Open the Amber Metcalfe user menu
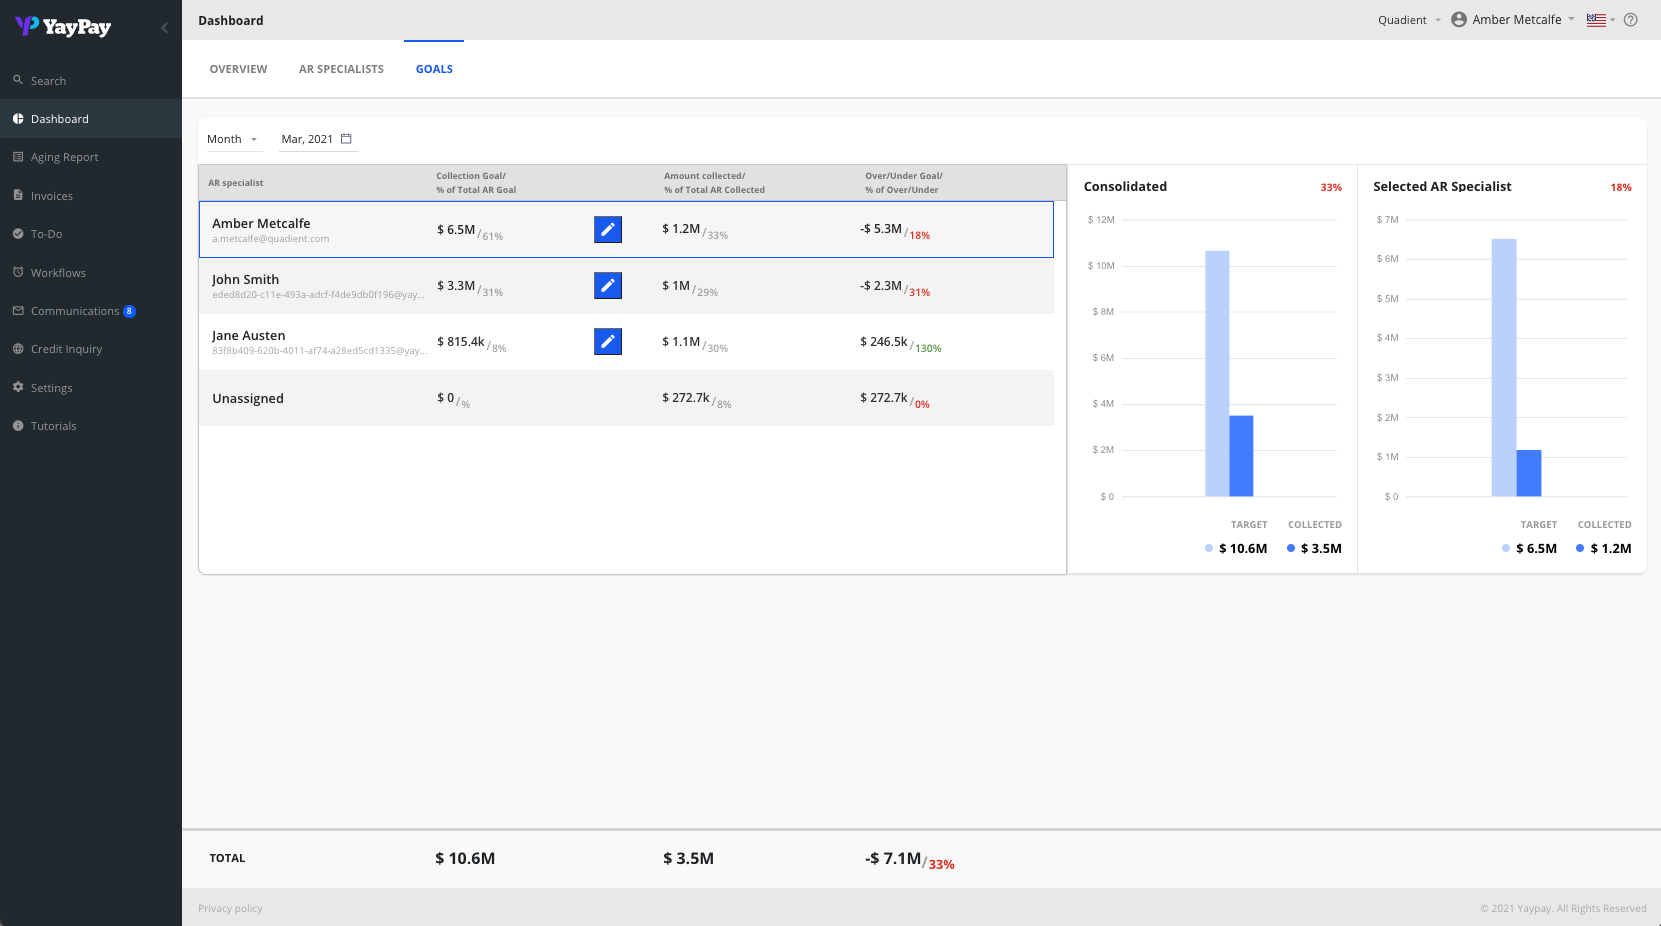The height and width of the screenshot is (926, 1661). point(1512,20)
